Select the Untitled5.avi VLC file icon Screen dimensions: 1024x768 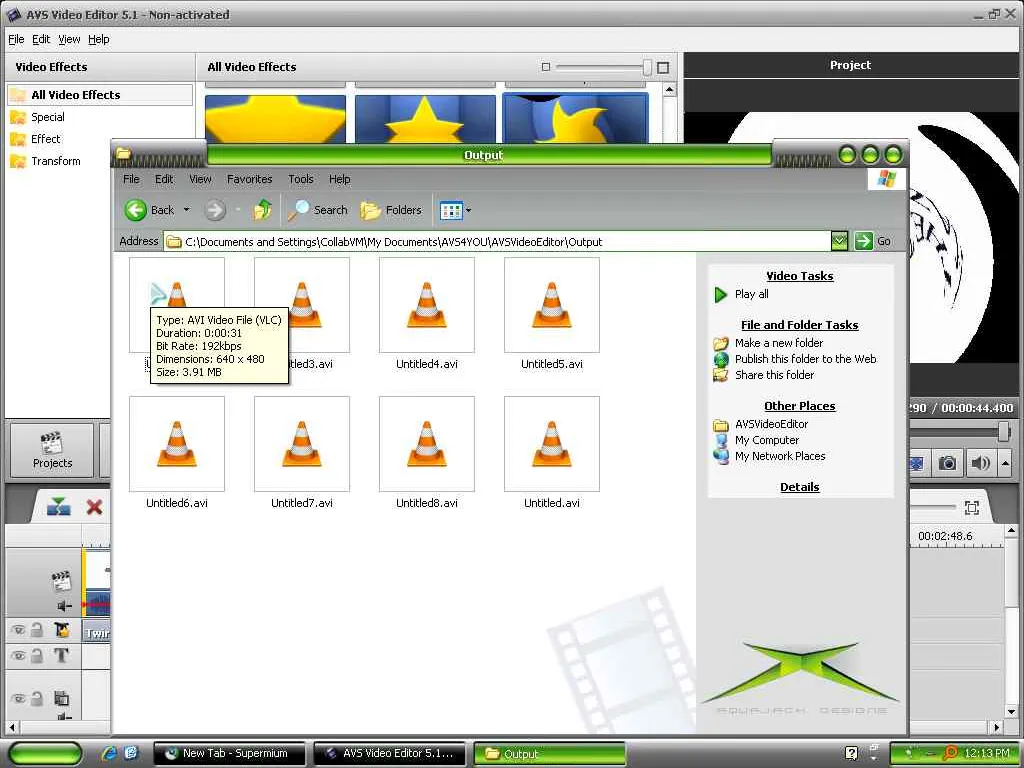tap(552, 305)
